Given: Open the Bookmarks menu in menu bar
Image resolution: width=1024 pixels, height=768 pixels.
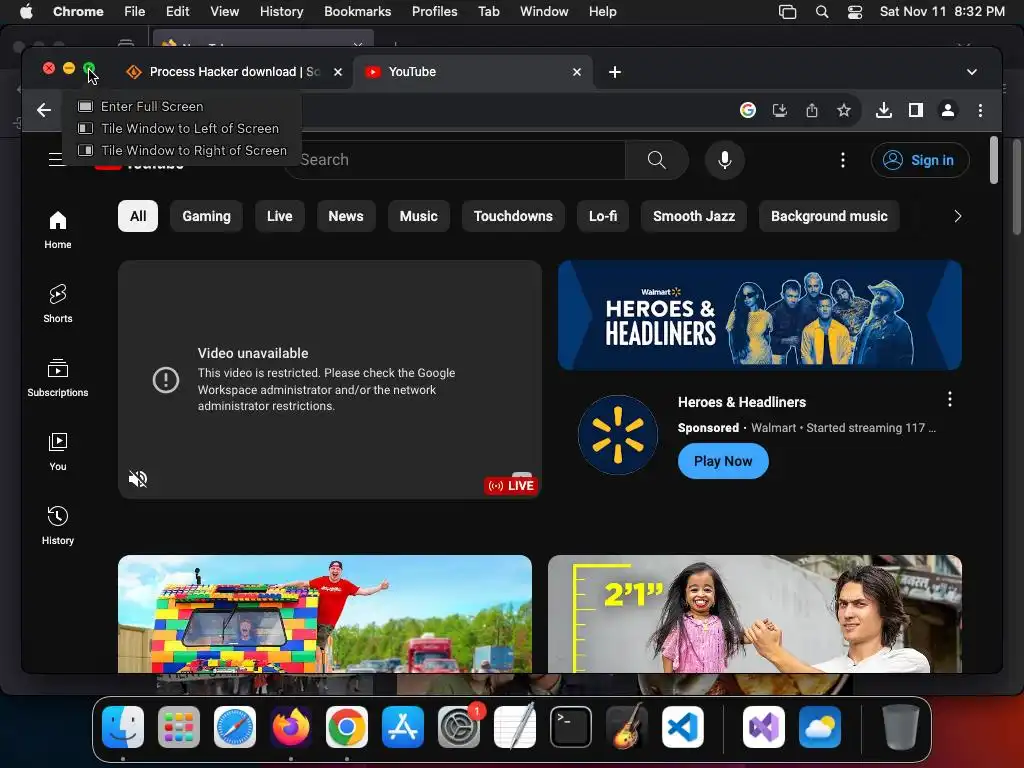Looking at the screenshot, I should pos(357,12).
